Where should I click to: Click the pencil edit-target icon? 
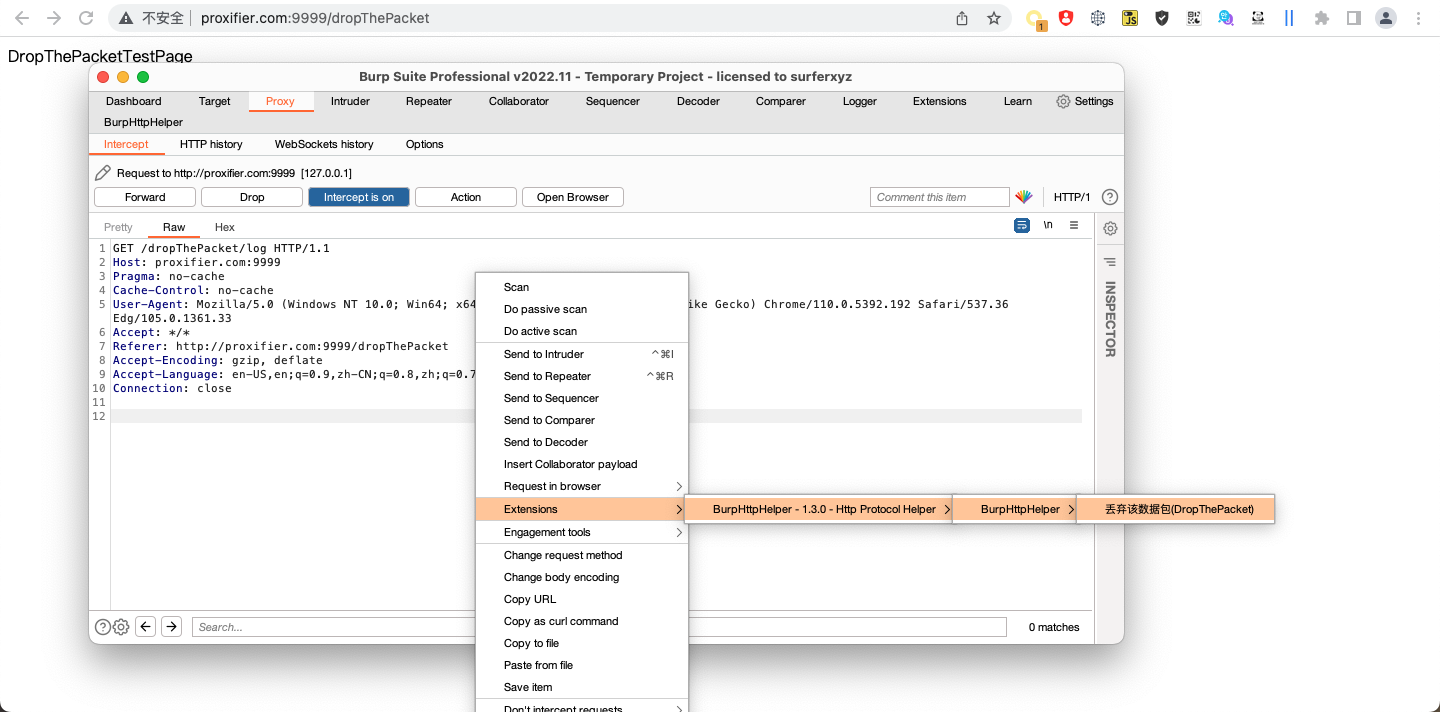click(103, 173)
